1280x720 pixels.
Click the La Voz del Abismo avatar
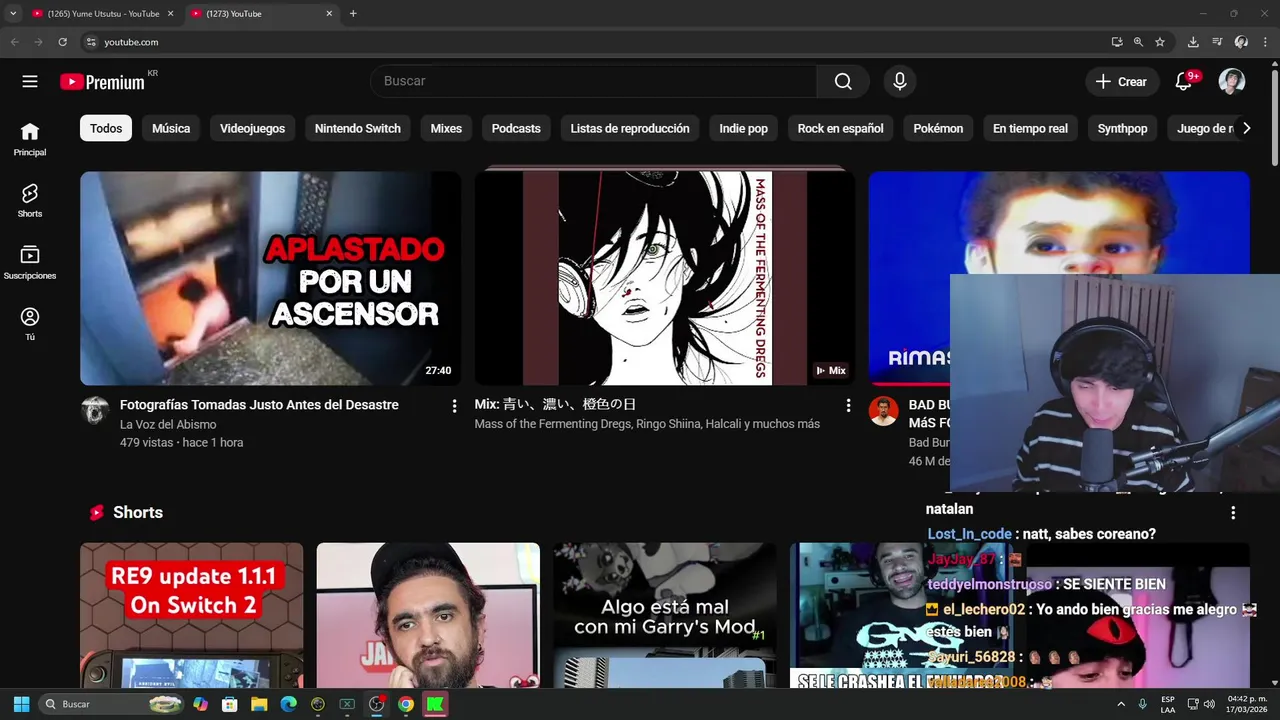coord(95,410)
